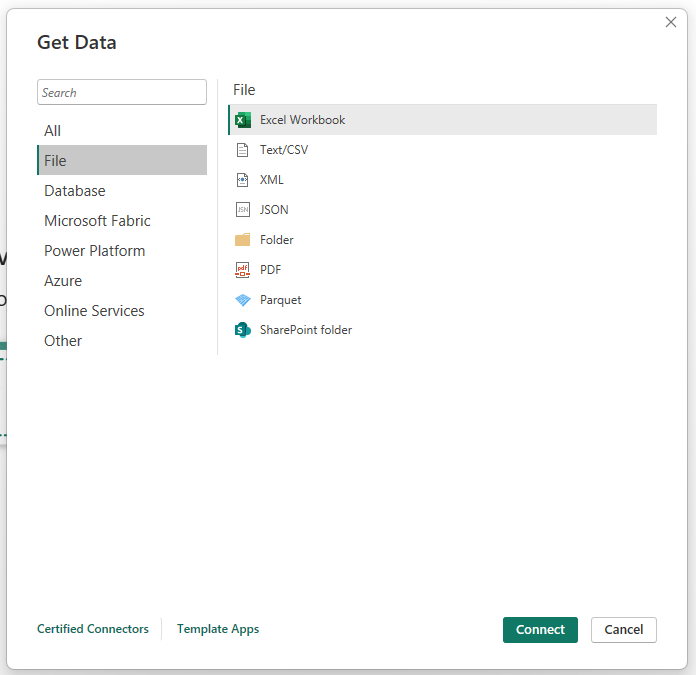Choose the Folder label
This screenshot has height=675, width=696.
(277, 240)
